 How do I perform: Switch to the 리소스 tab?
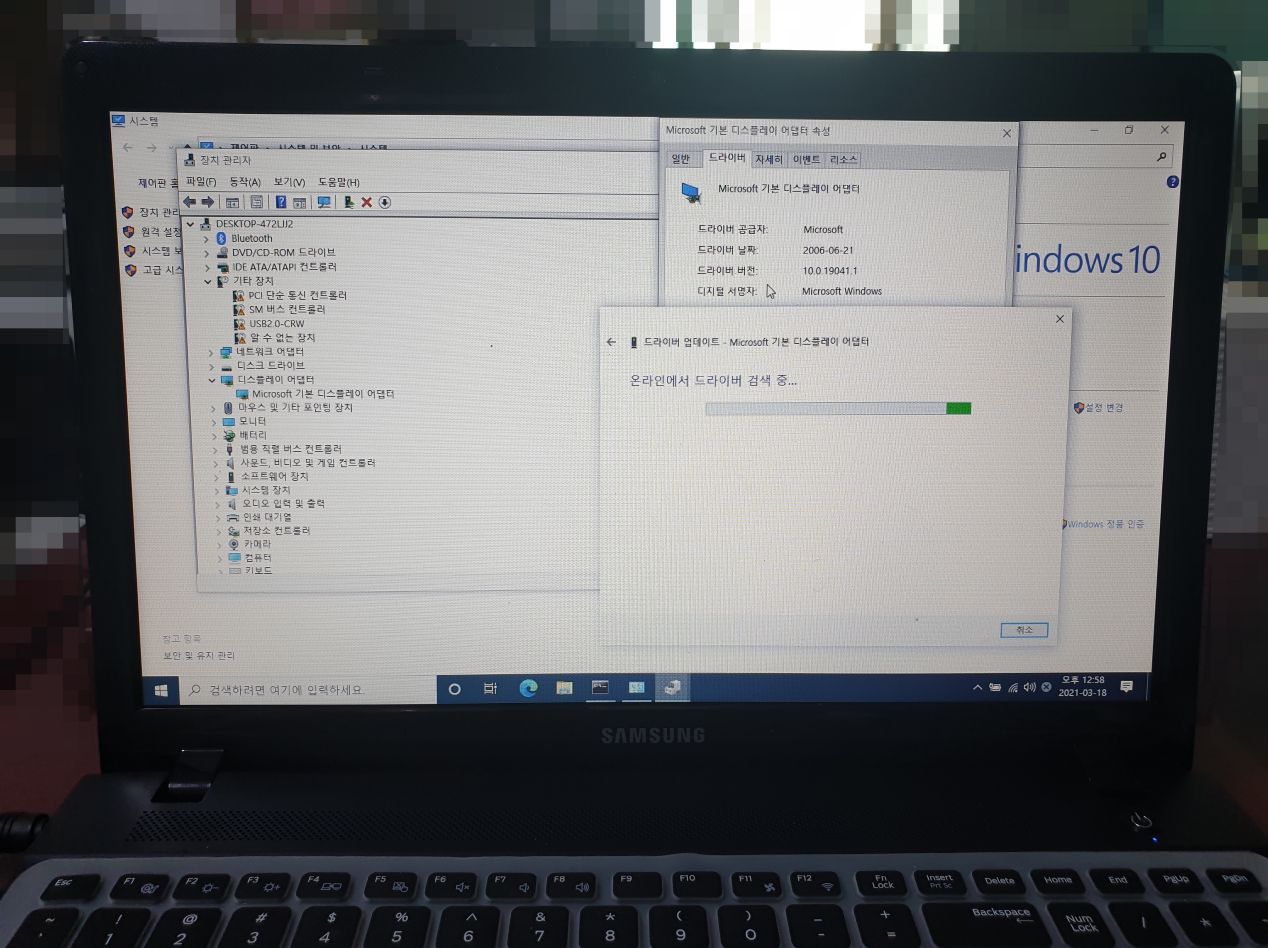843,159
